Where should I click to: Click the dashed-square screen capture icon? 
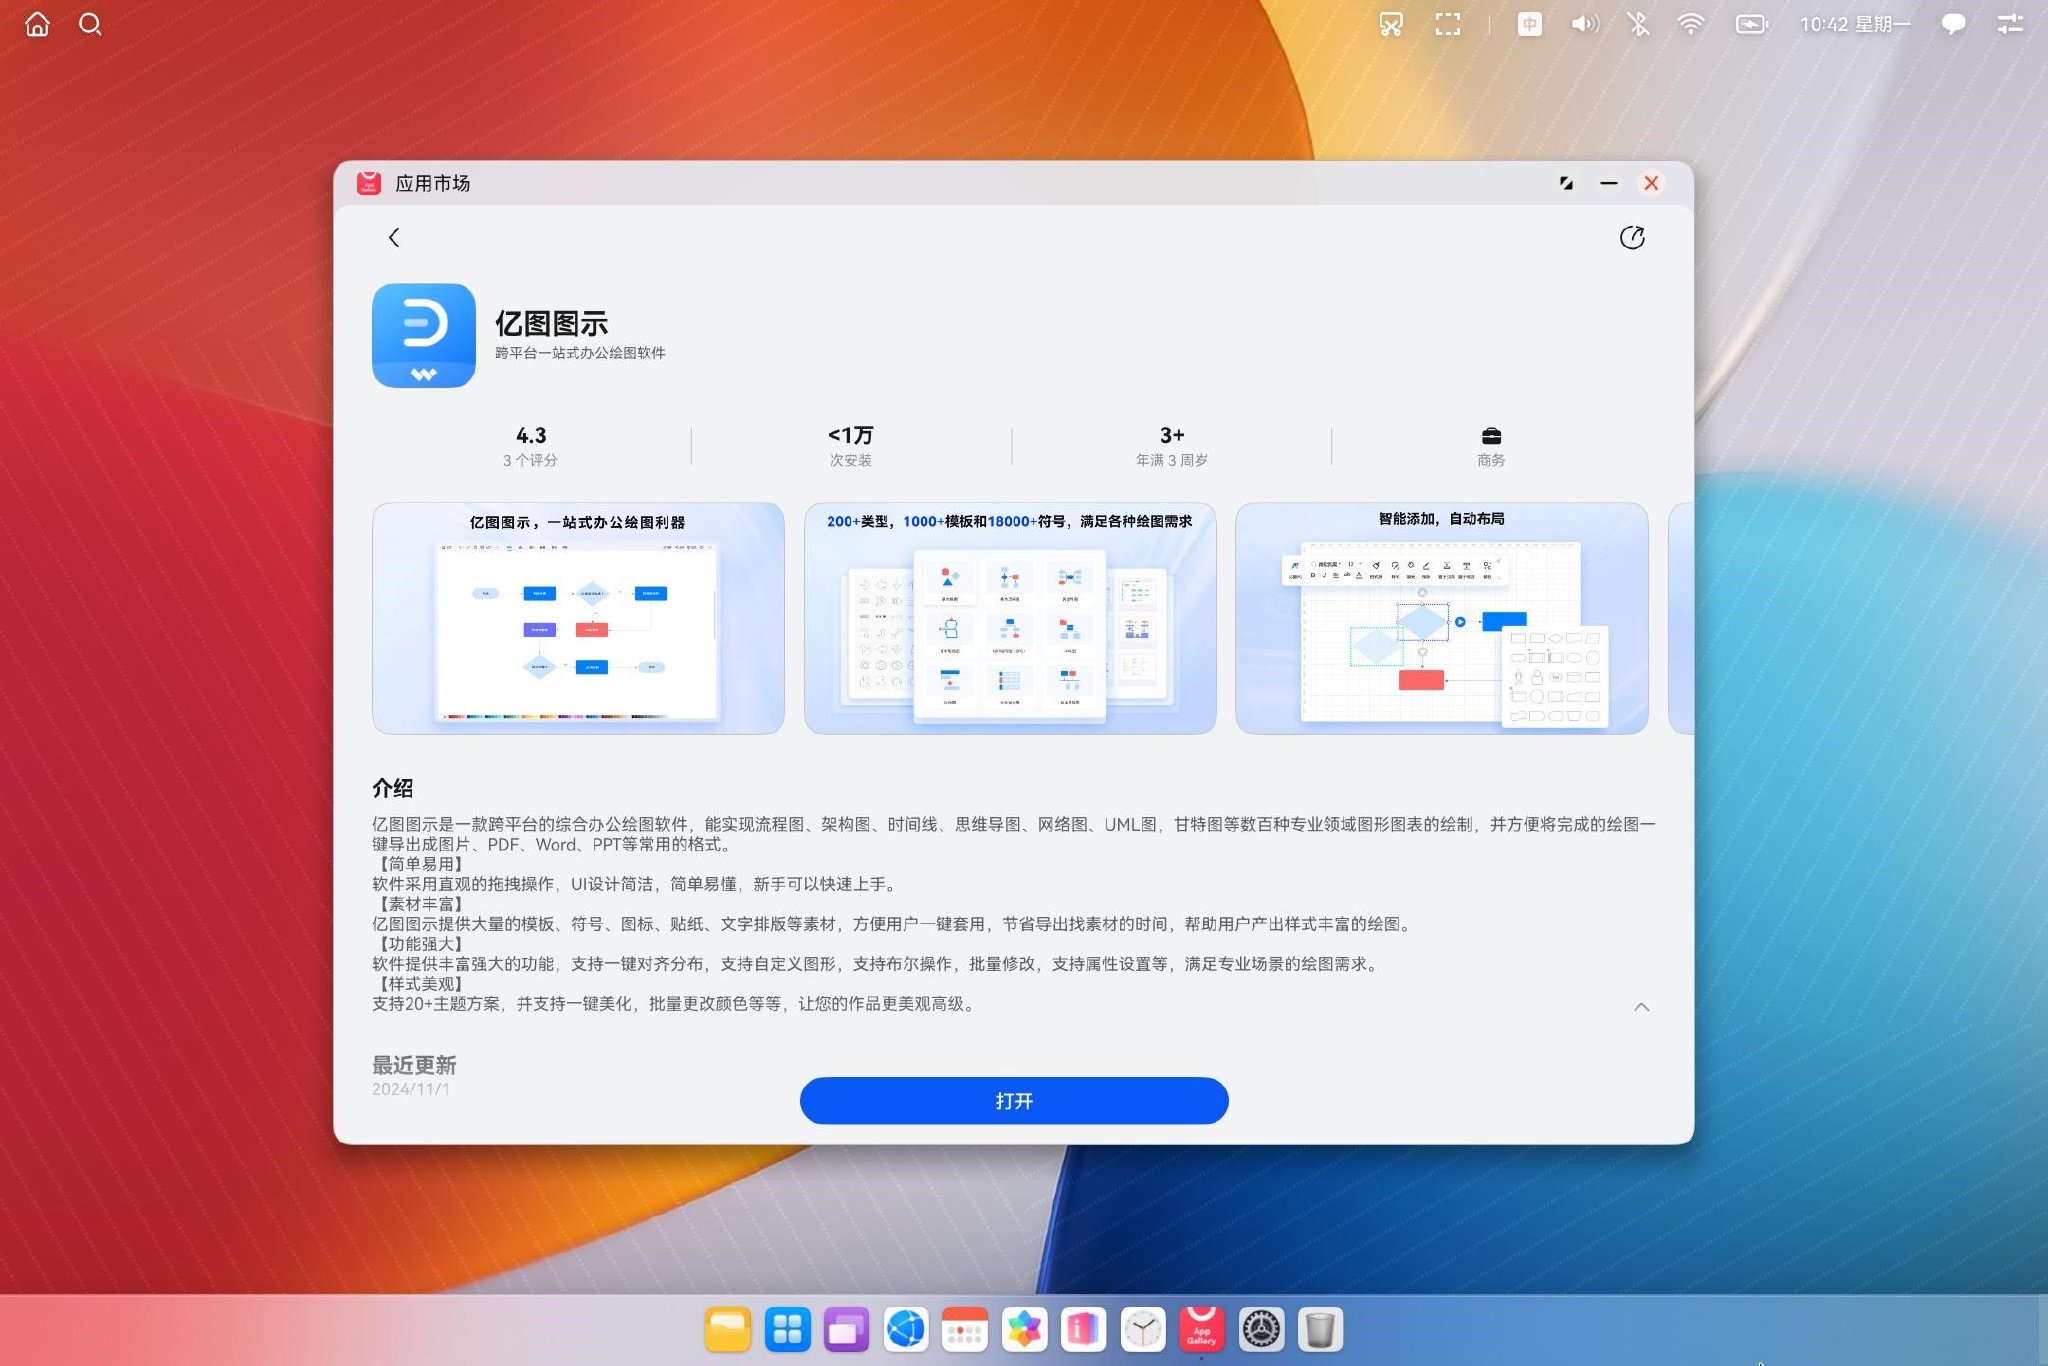(1447, 24)
